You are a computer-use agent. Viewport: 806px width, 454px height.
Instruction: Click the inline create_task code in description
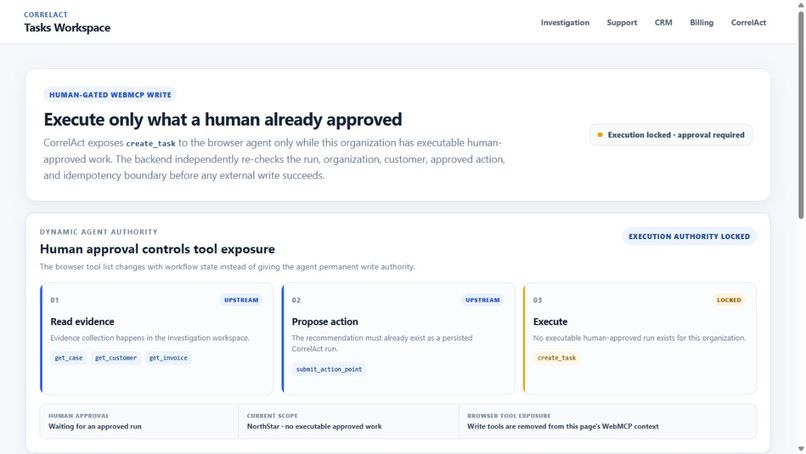pyautogui.click(x=151, y=143)
